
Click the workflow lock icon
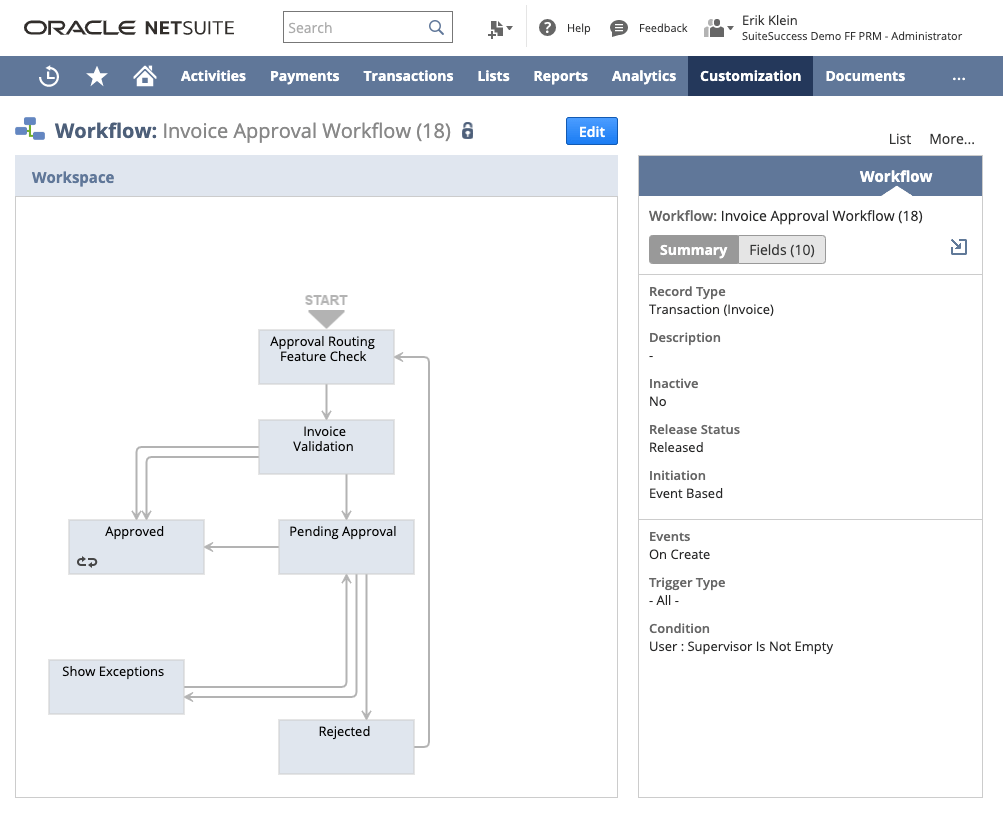(467, 131)
